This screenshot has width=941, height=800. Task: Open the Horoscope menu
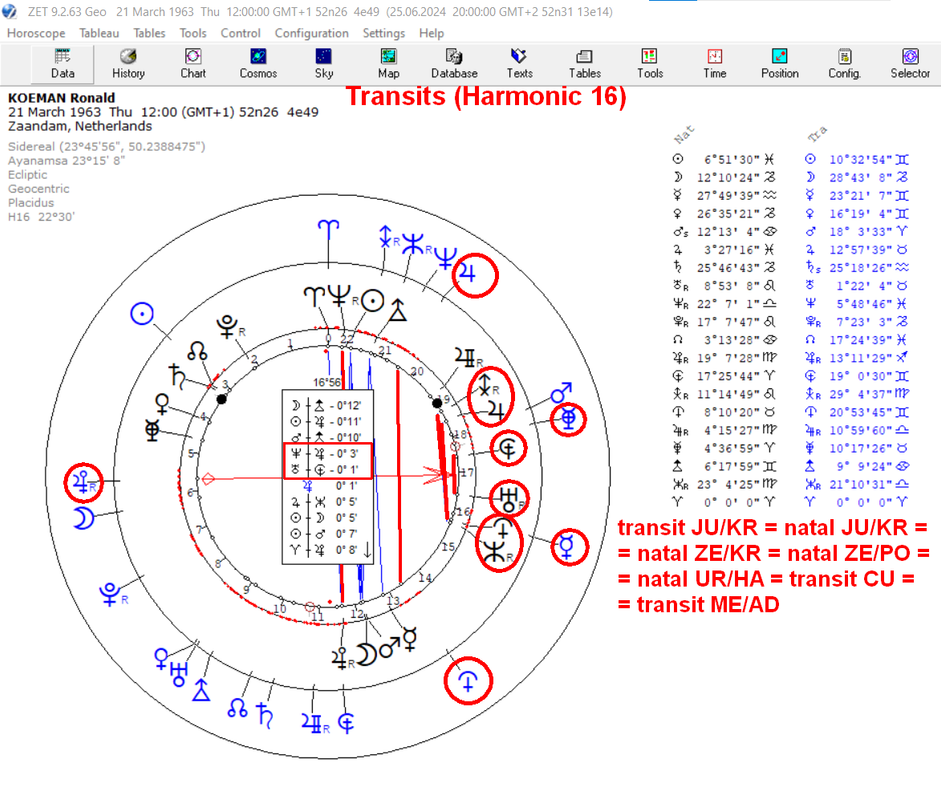click(36, 33)
